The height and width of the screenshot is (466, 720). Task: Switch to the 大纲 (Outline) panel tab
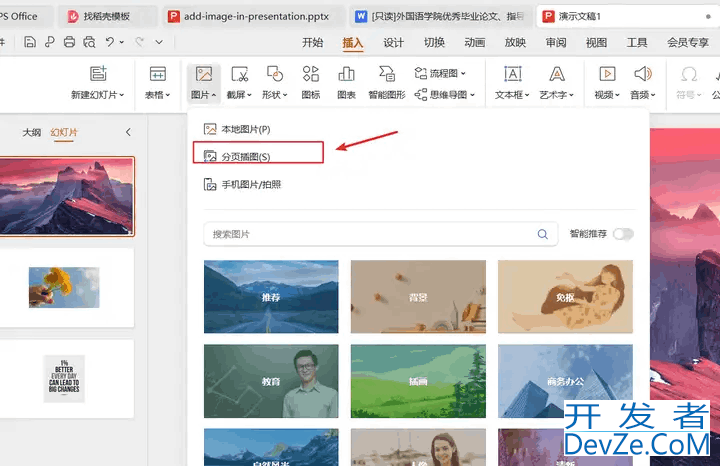pos(32,133)
